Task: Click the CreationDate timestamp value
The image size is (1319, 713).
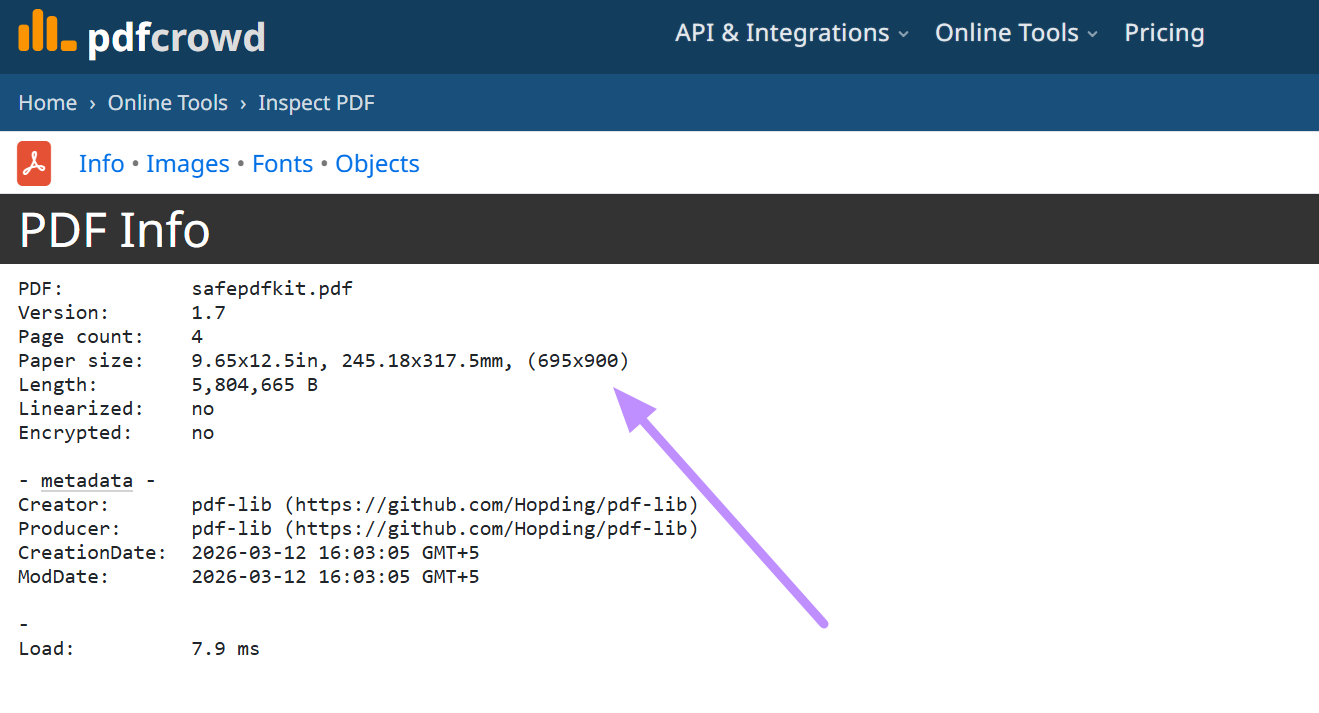Action: pyautogui.click(x=336, y=553)
